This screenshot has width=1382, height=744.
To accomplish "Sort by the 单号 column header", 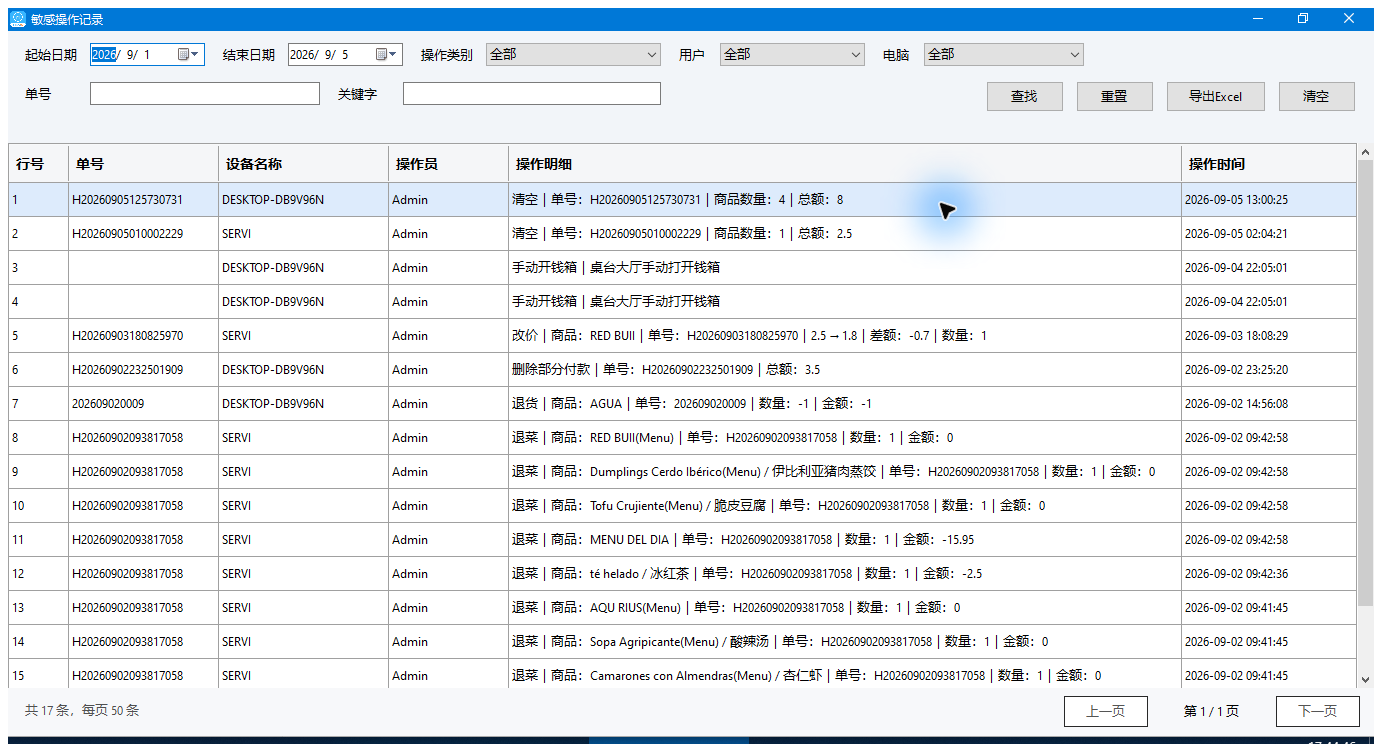I will point(144,164).
